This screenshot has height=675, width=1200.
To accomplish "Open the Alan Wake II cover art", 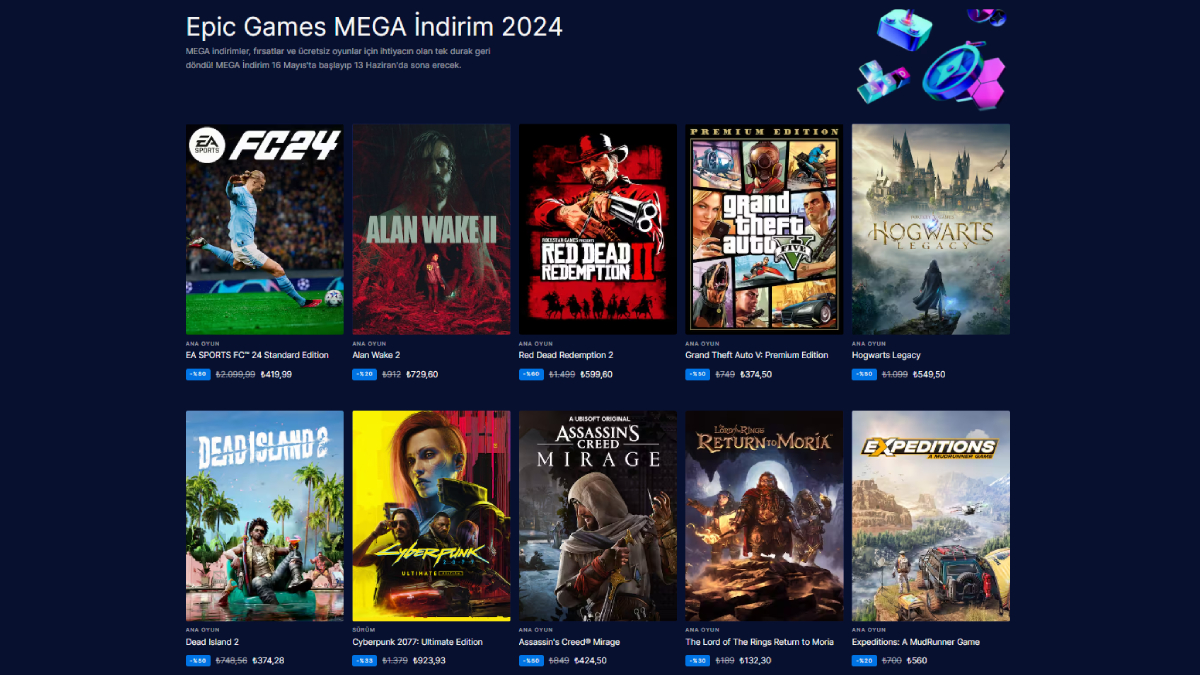I will point(431,229).
